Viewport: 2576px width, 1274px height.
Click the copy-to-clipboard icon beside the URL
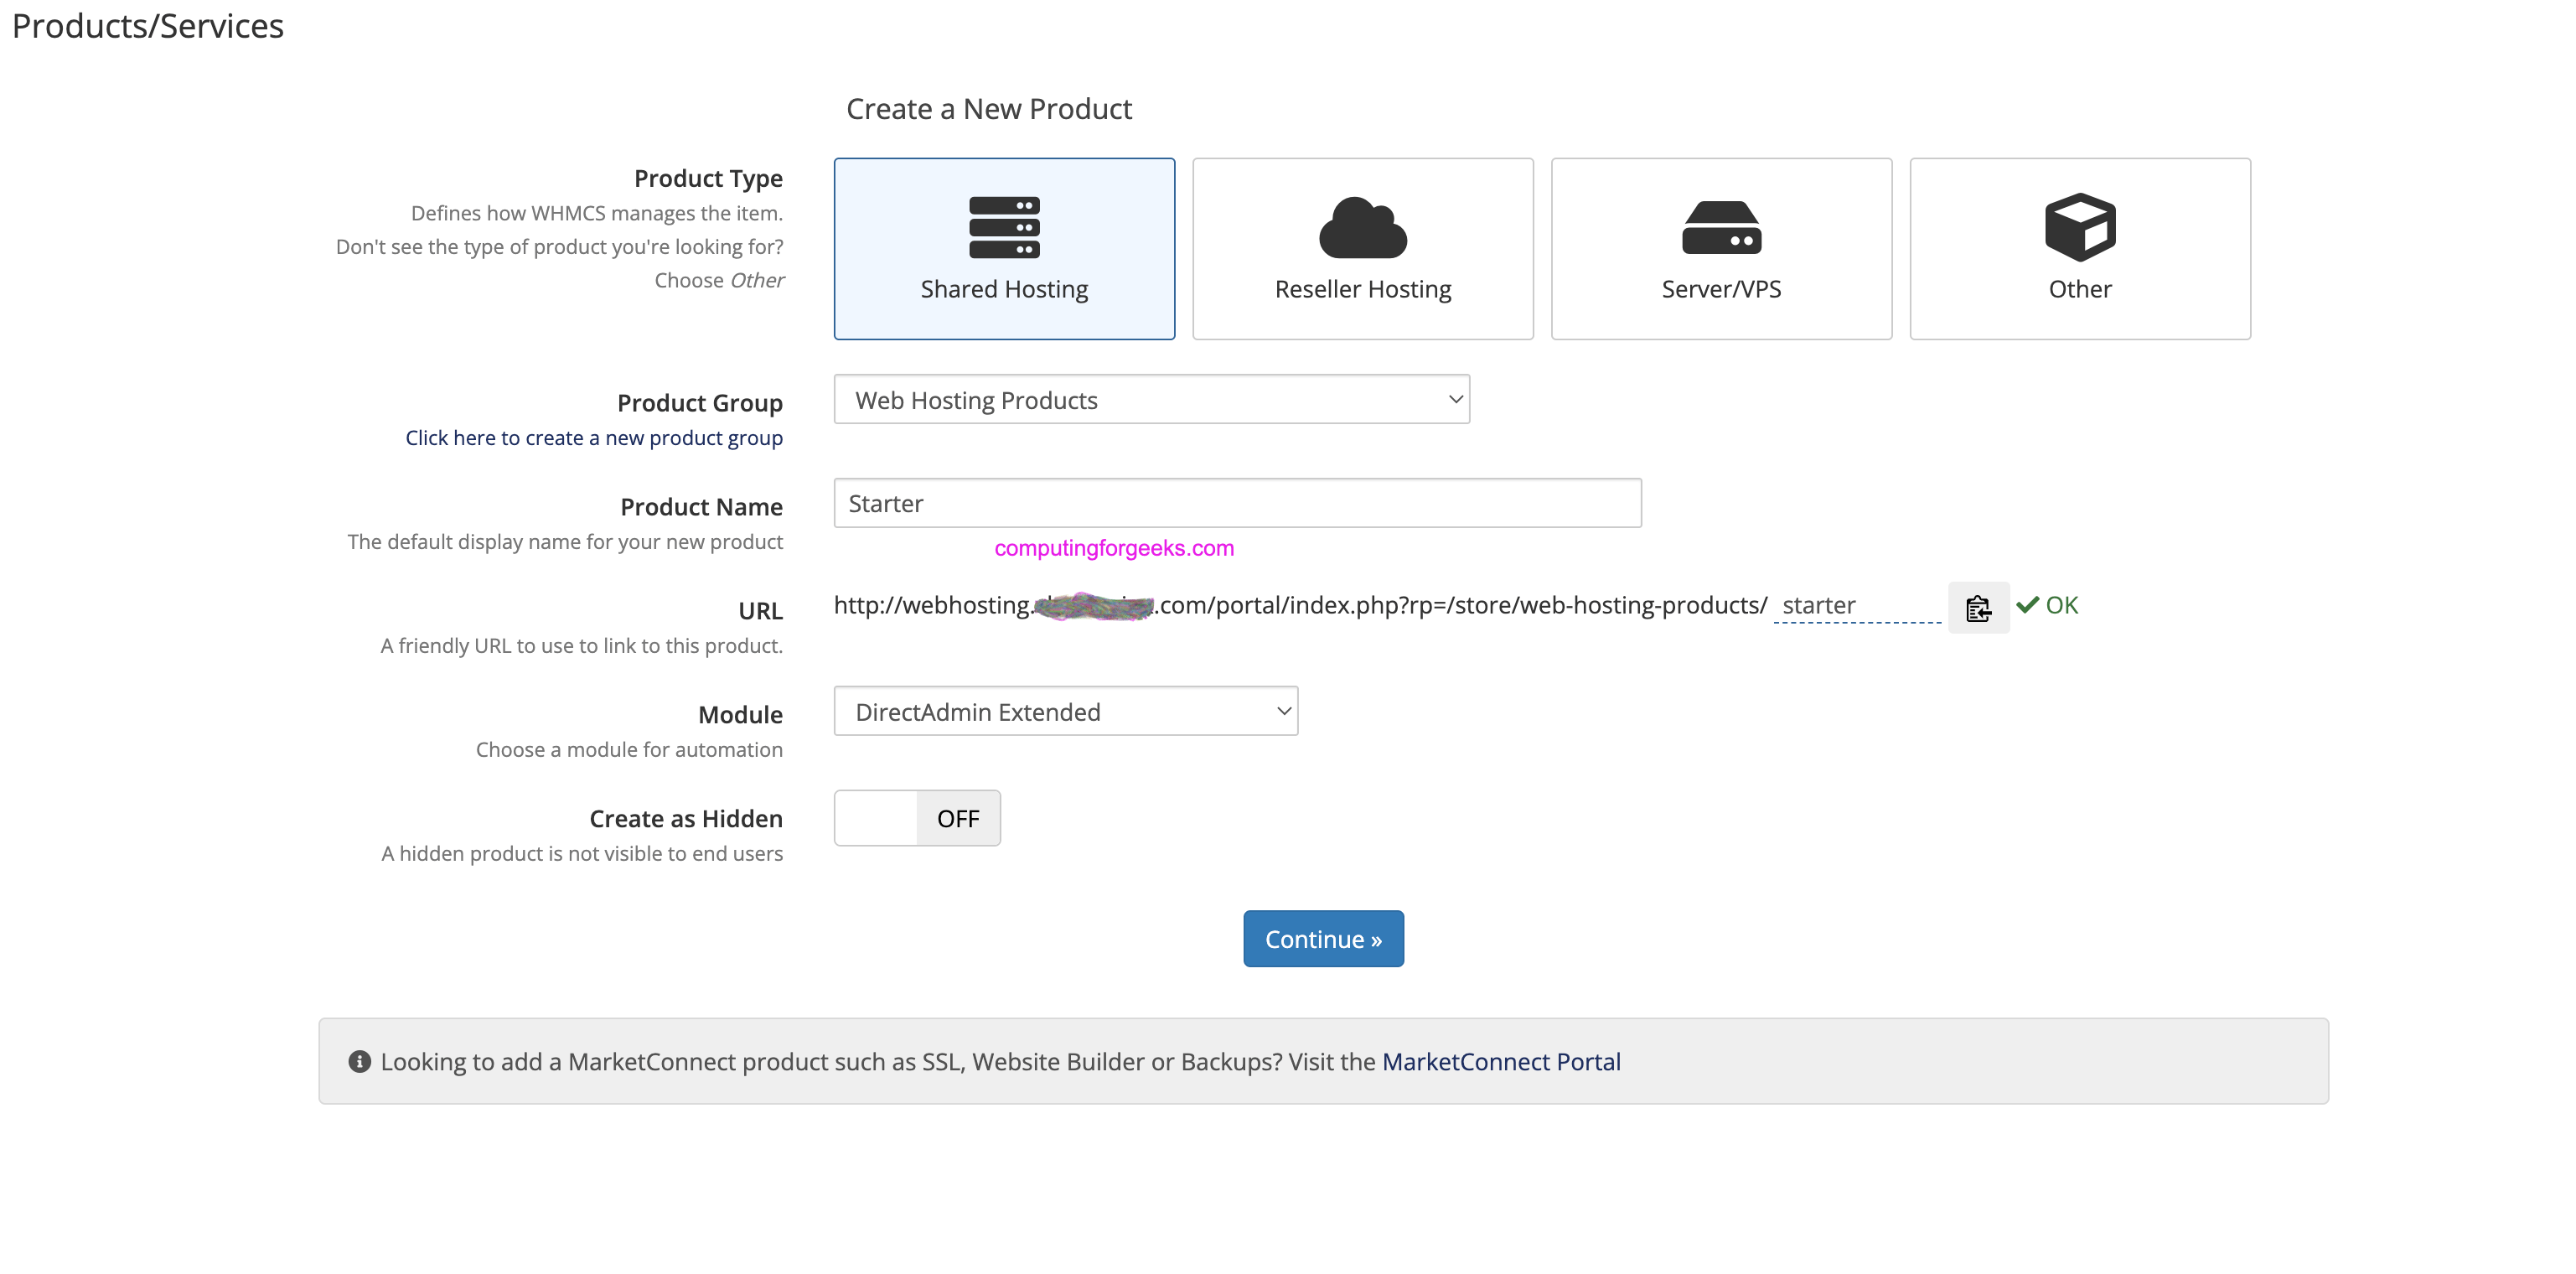pyautogui.click(x=1978, y=607)
